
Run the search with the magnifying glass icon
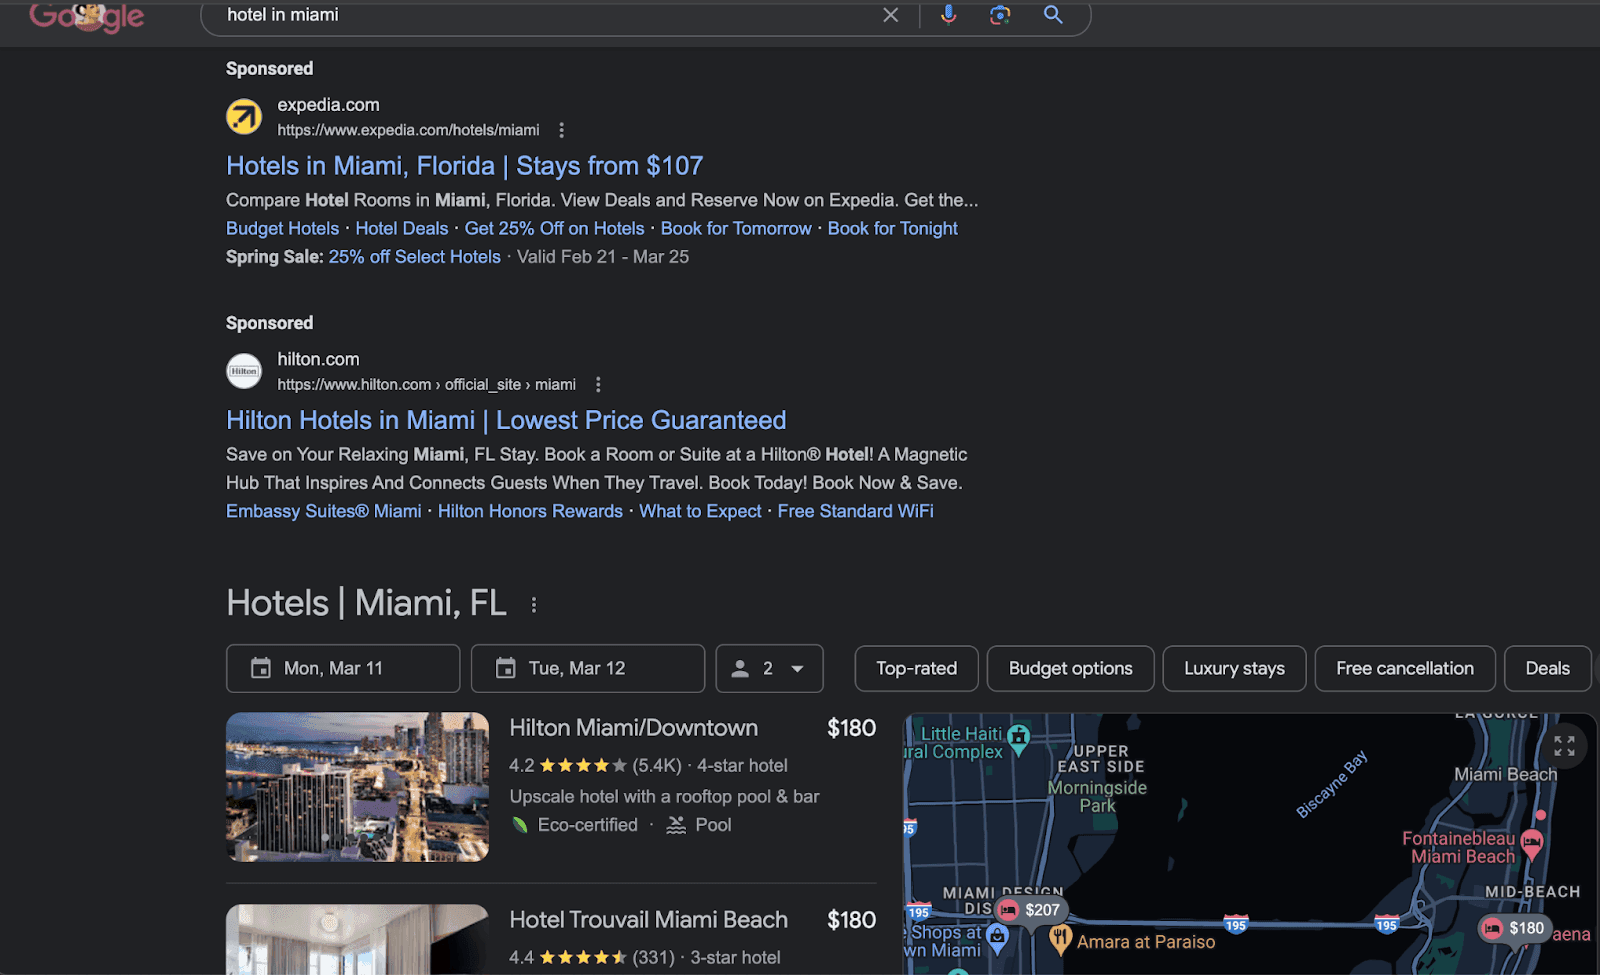pyautogui.click(x=1053, y=15)
